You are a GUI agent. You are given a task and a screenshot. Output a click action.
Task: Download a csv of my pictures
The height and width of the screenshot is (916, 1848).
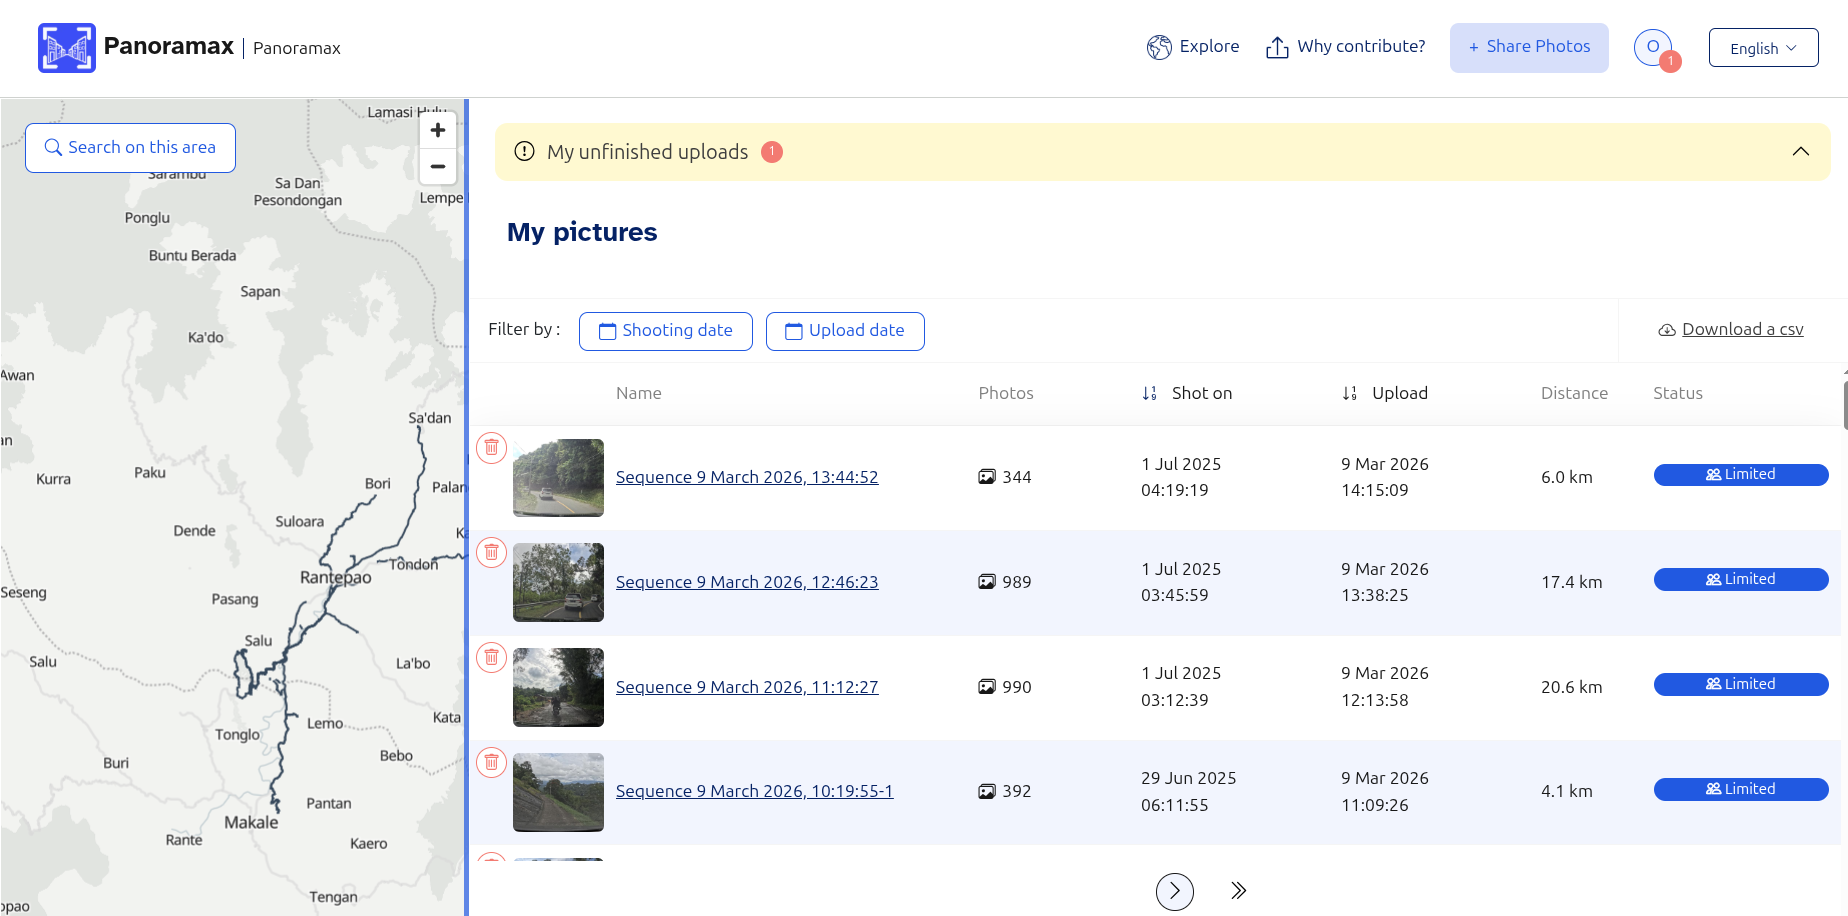click(1741, 330)
